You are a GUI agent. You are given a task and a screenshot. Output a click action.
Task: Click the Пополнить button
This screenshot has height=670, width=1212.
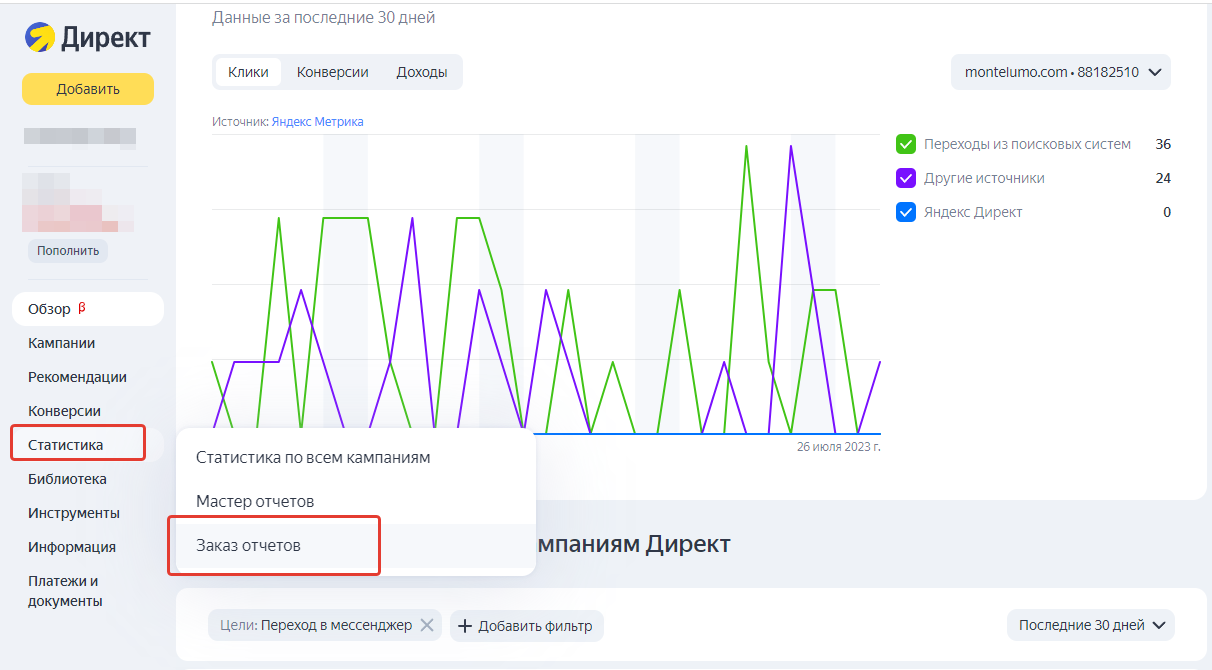[x=68, y=251]
